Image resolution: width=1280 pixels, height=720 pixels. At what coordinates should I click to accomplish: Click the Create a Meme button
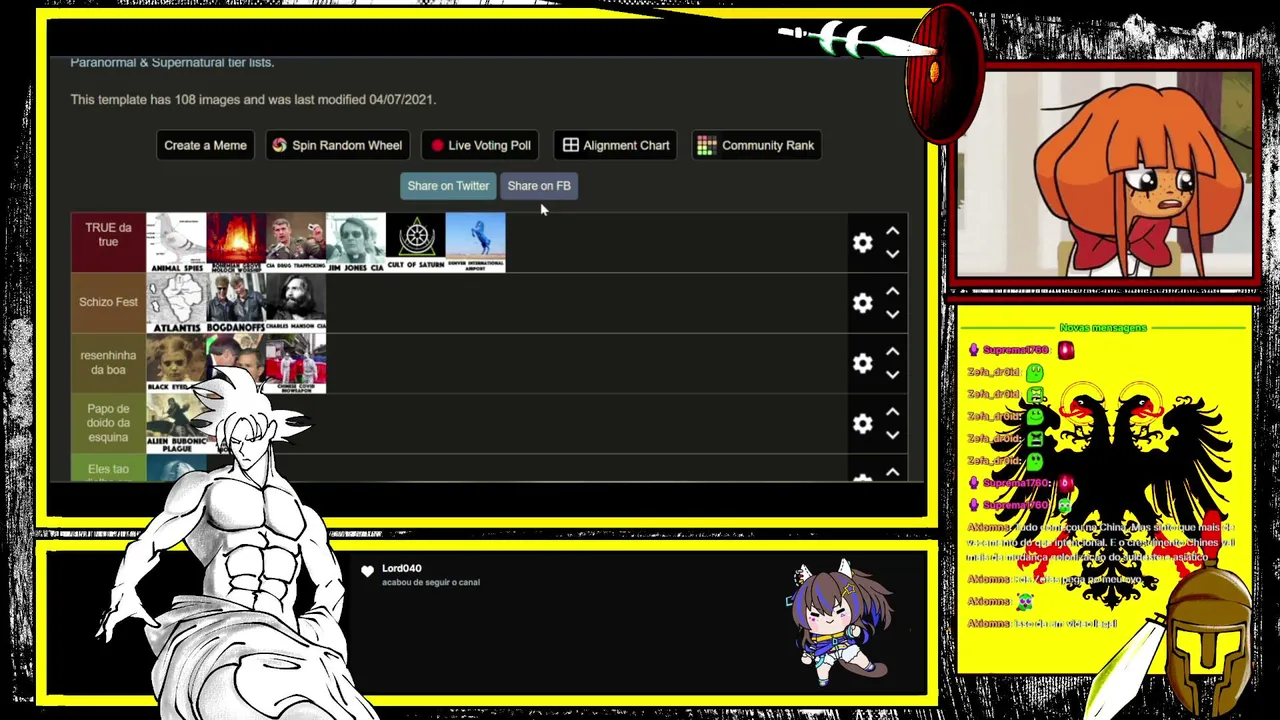pos(205,145)
